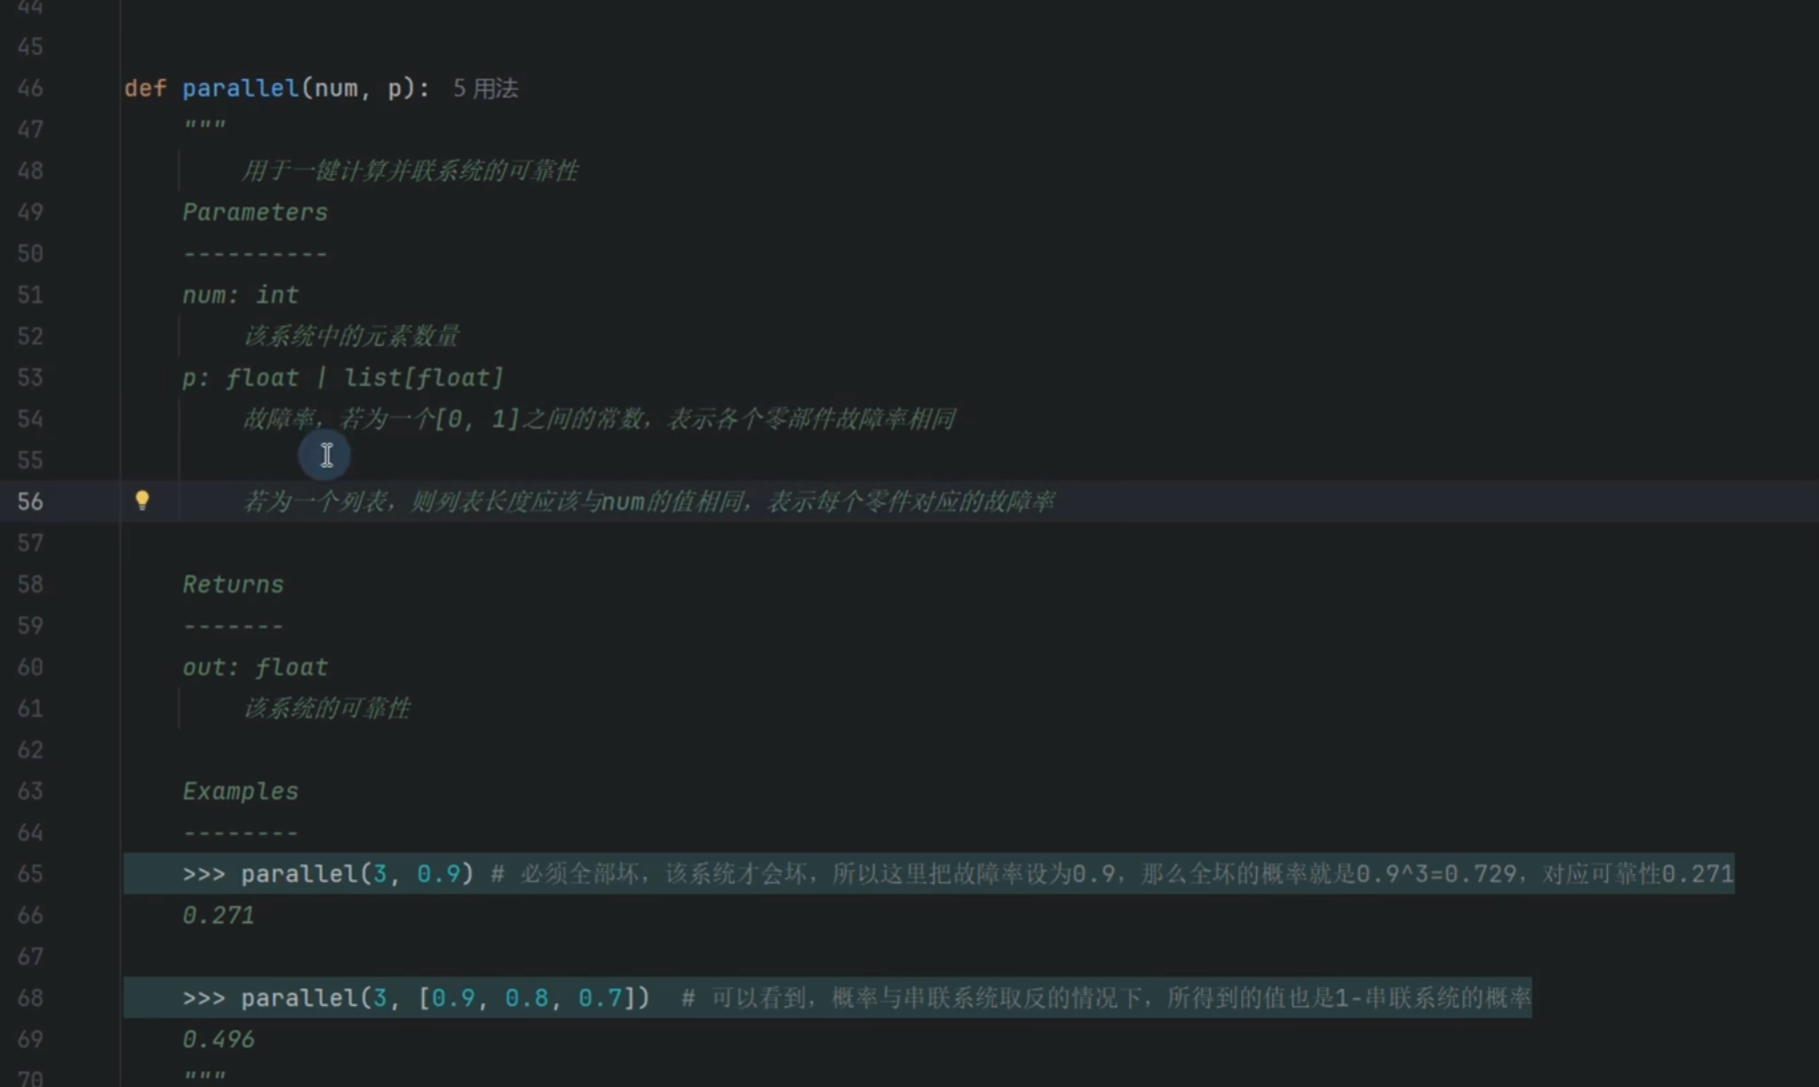Click line number 56 in gutter
The width and height of the screenshot is (1819, 1087).
point(30,501)
